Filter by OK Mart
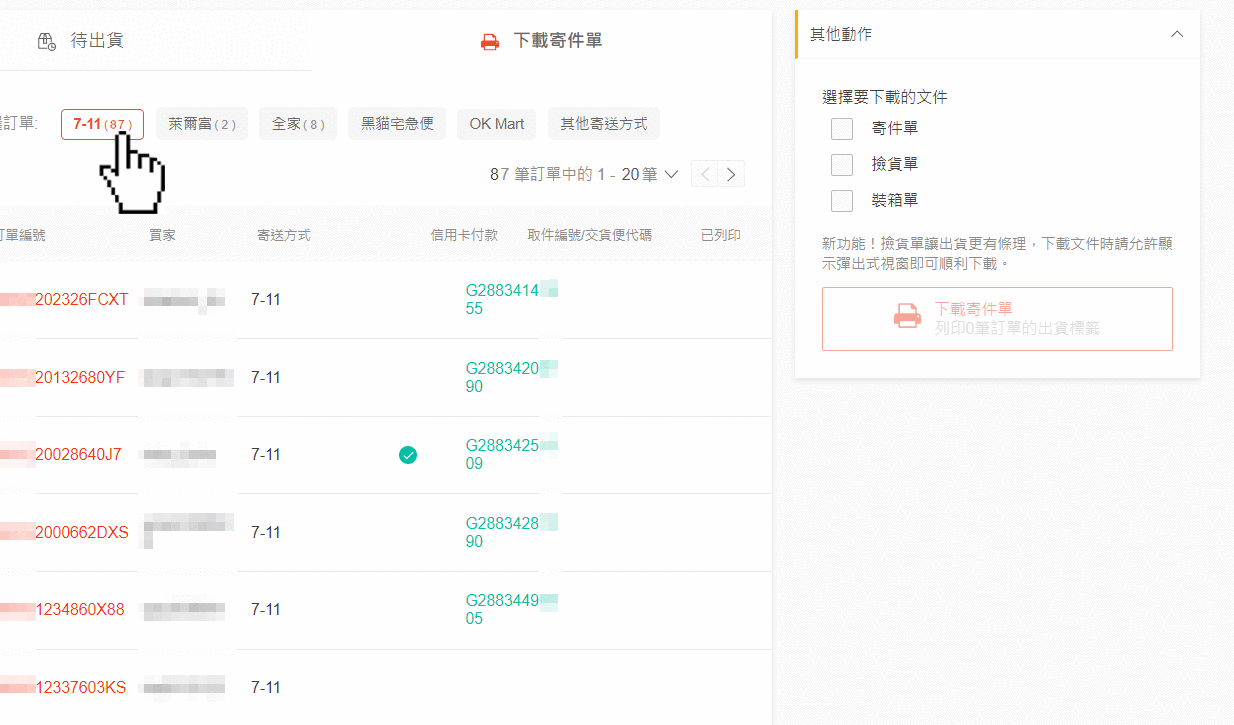1234x725 pixels. (x=497, y=124)
